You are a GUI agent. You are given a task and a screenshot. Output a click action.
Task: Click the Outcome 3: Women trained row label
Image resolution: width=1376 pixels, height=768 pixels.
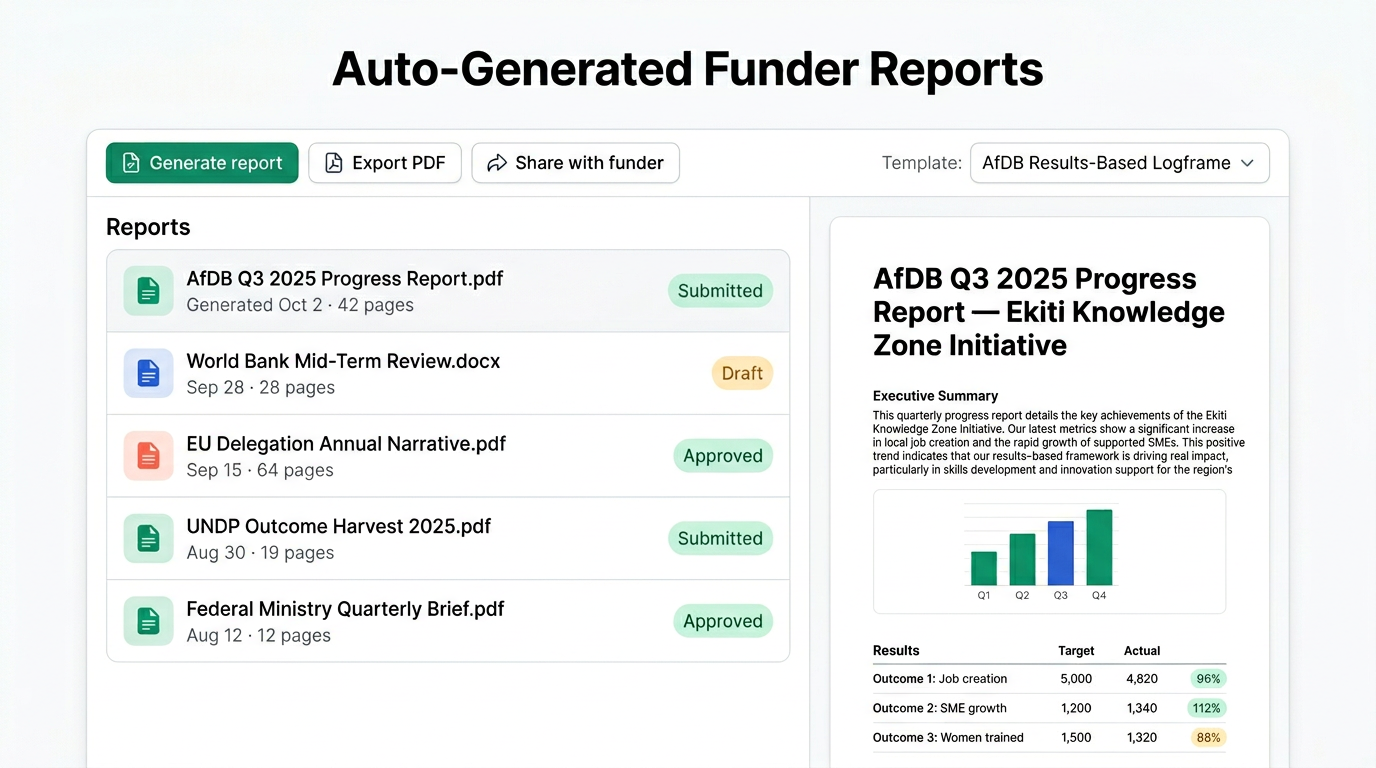click(948, 737)
